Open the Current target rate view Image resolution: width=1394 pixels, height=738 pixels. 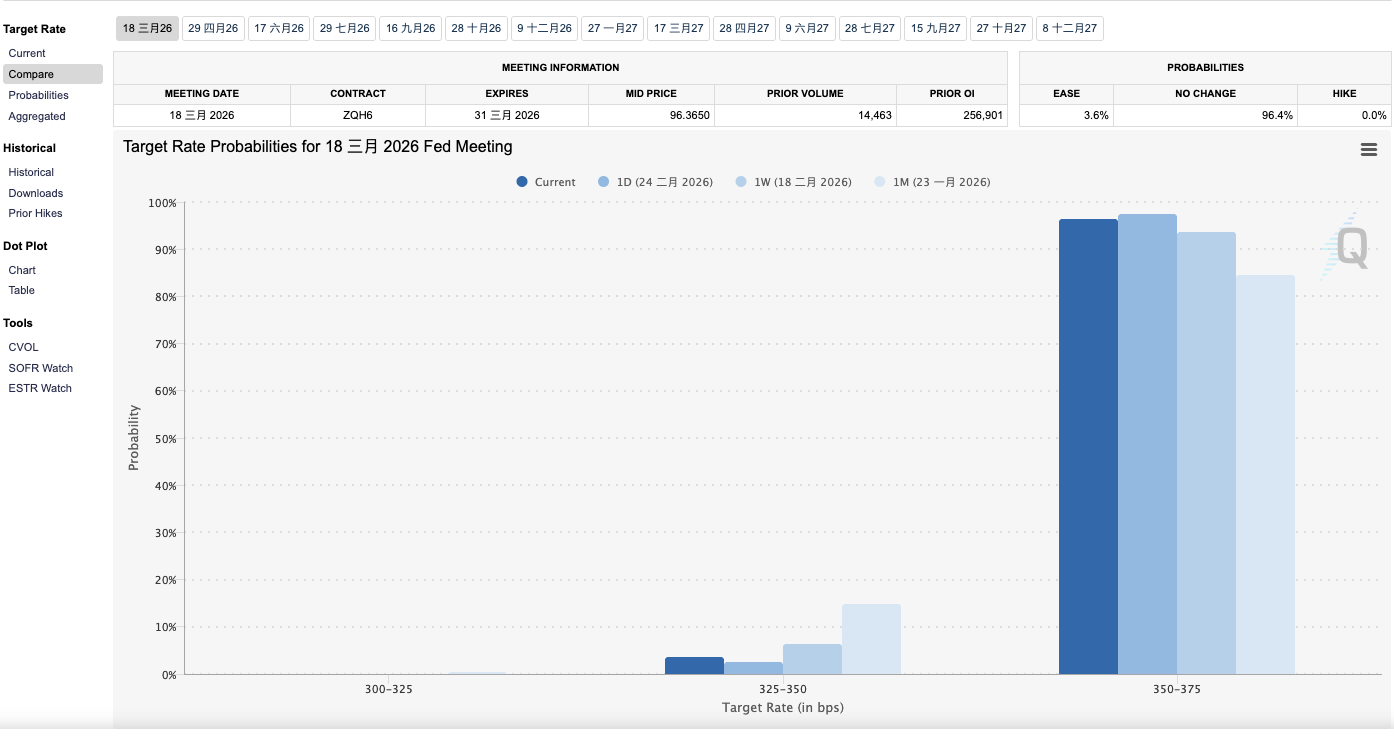[27, 53]
